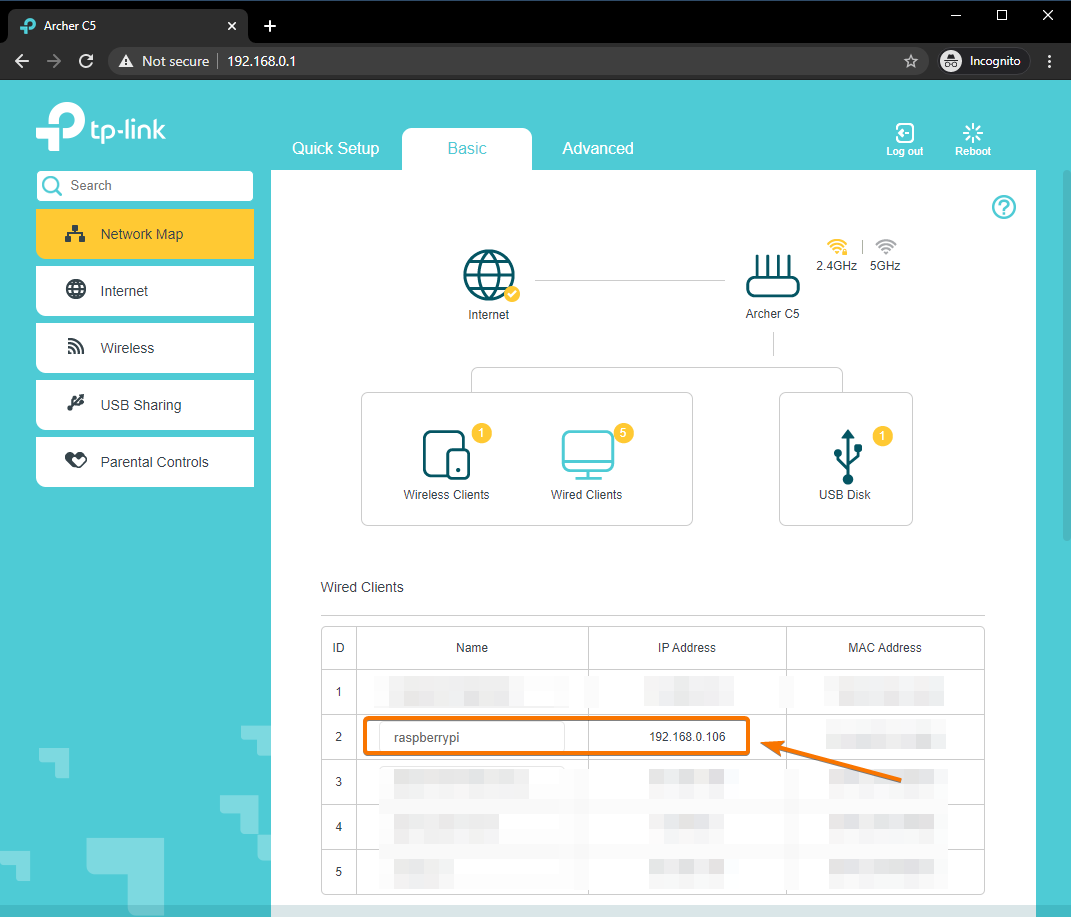The height and width of the screenshot is (917, 1071).
Task: Open Internet in the sidebar menu
Action: click(x=145, y=291)
